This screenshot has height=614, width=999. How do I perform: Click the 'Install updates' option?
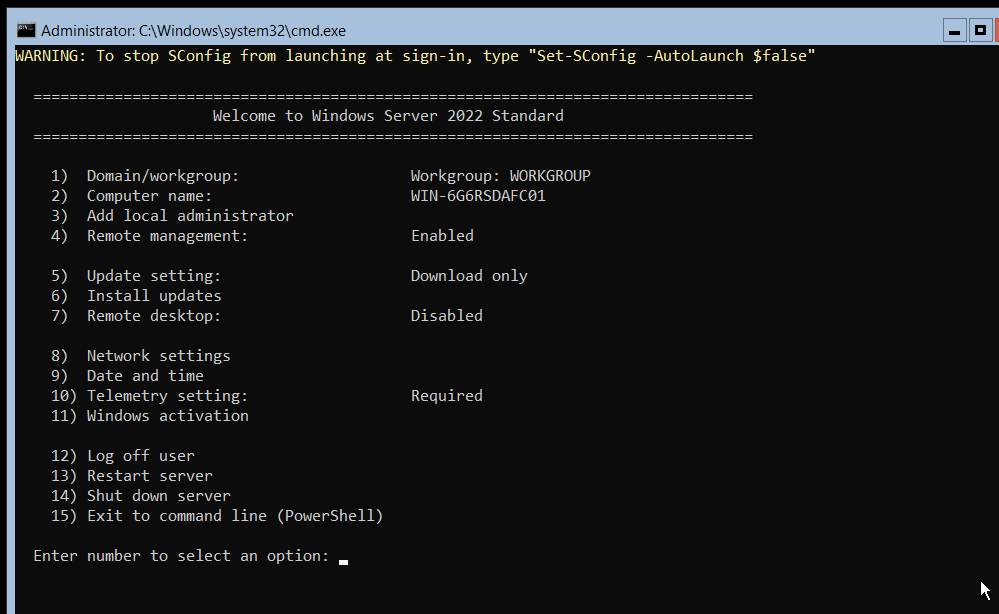coord(154,296)
